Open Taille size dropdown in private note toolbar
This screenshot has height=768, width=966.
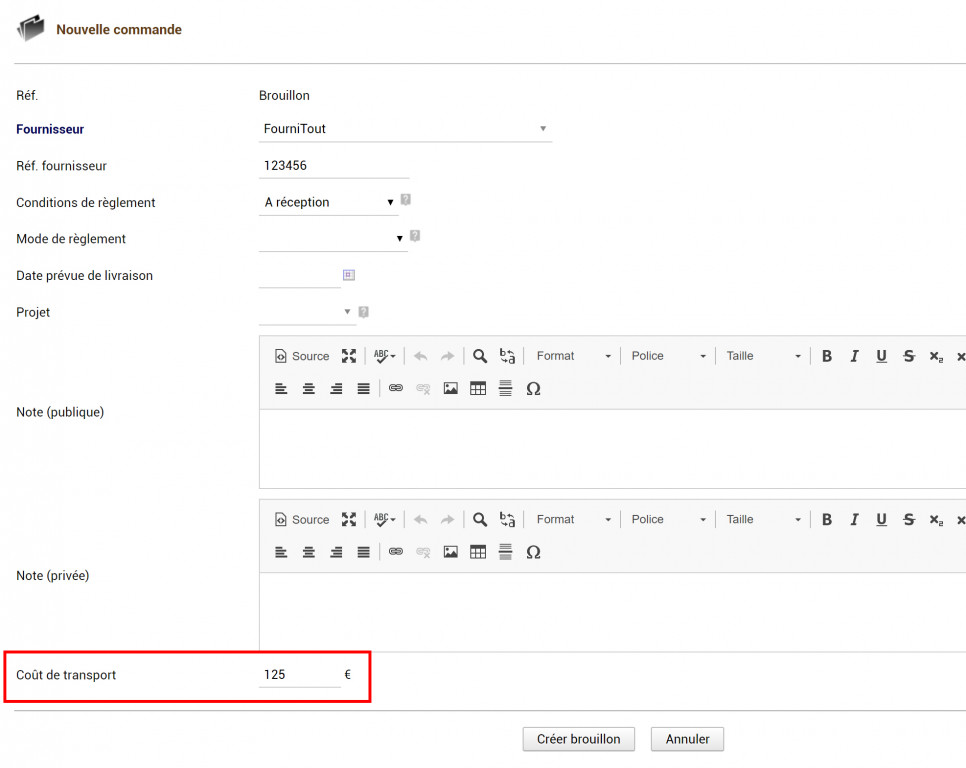click(763, 520)
